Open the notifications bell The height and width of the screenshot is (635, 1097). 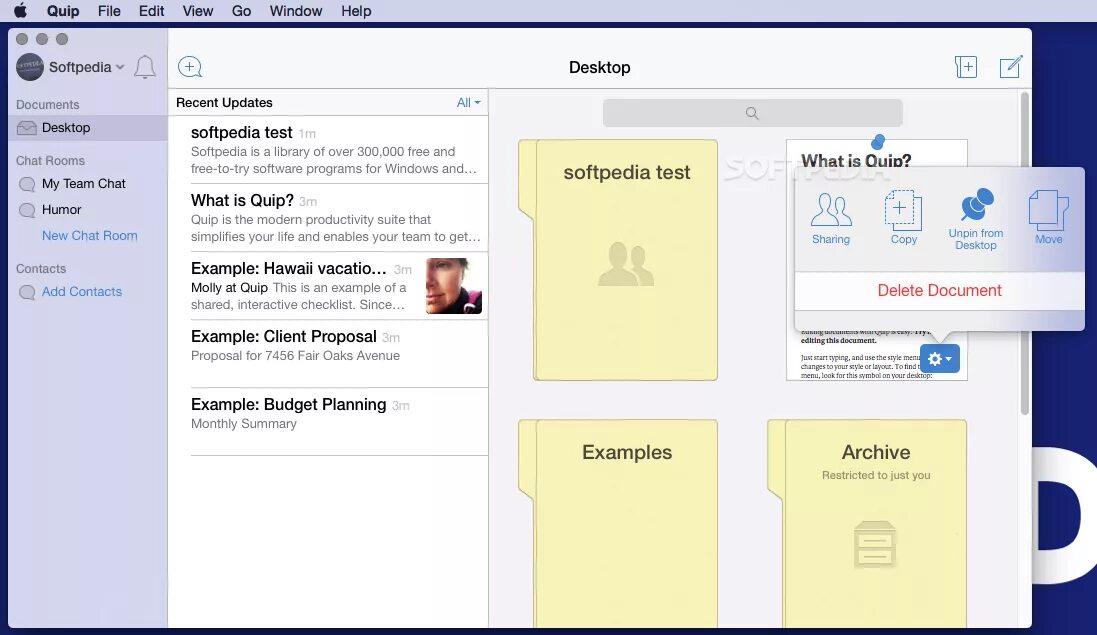click(145, 67)
